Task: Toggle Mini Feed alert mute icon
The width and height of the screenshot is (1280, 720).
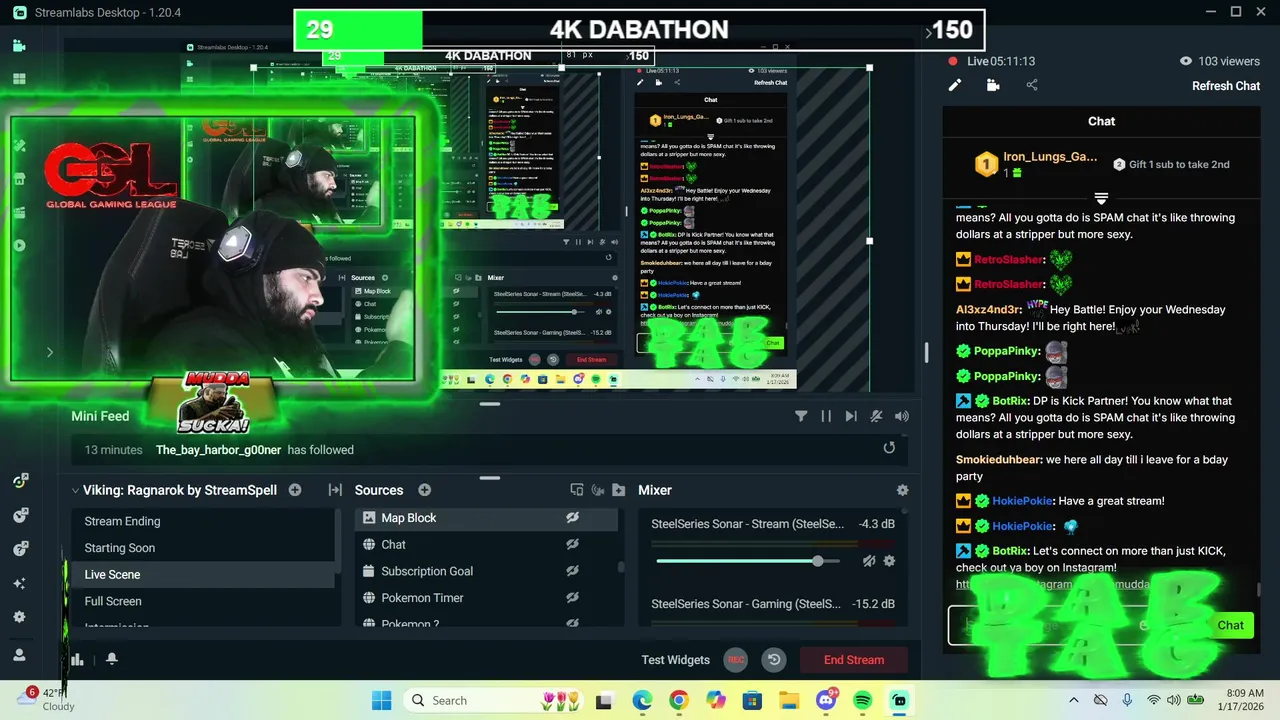Action: point(876,416)
